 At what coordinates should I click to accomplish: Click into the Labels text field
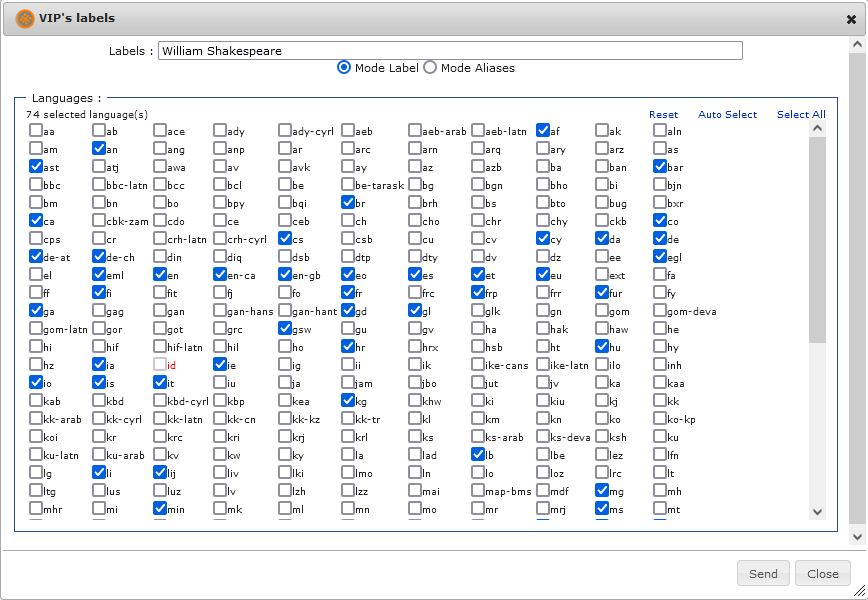point(450,51)
